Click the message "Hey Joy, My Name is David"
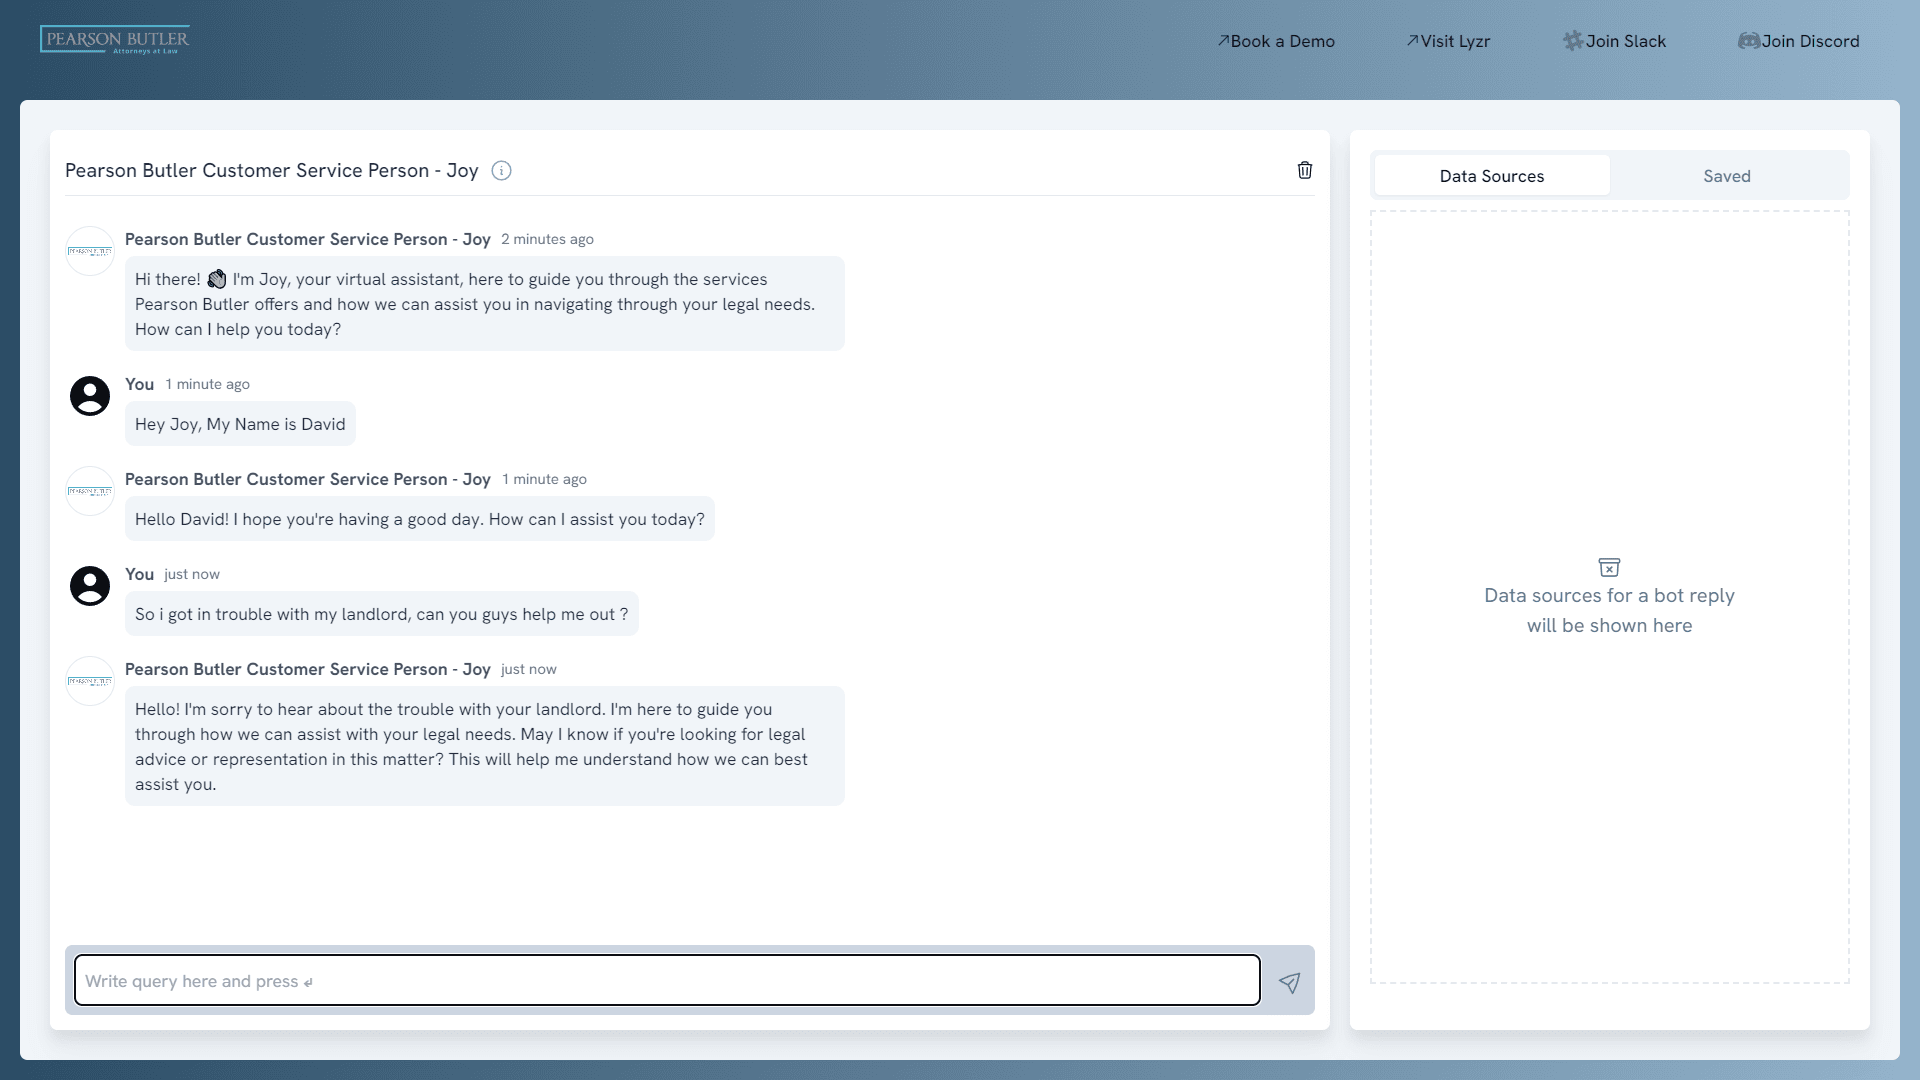This screenshot has width=1920, height=1080. 240,424
